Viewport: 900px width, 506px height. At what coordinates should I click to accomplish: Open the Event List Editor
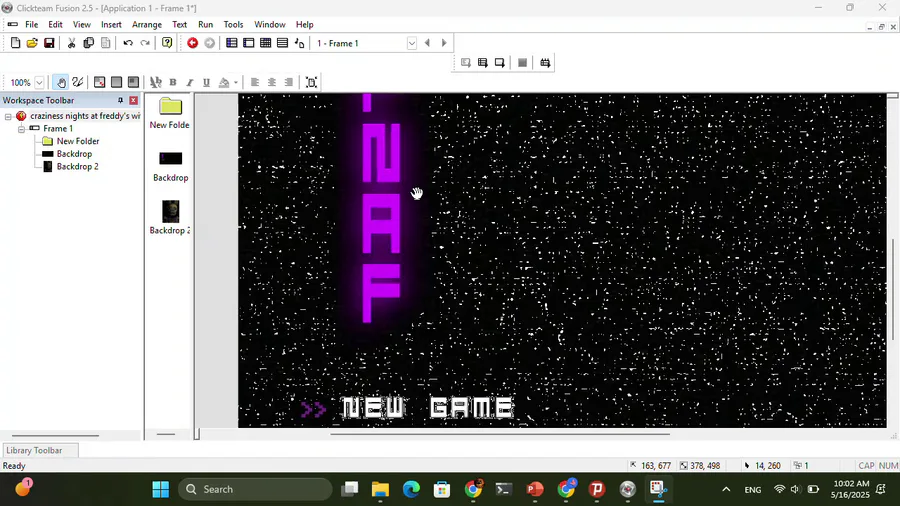tap(282, 43)
